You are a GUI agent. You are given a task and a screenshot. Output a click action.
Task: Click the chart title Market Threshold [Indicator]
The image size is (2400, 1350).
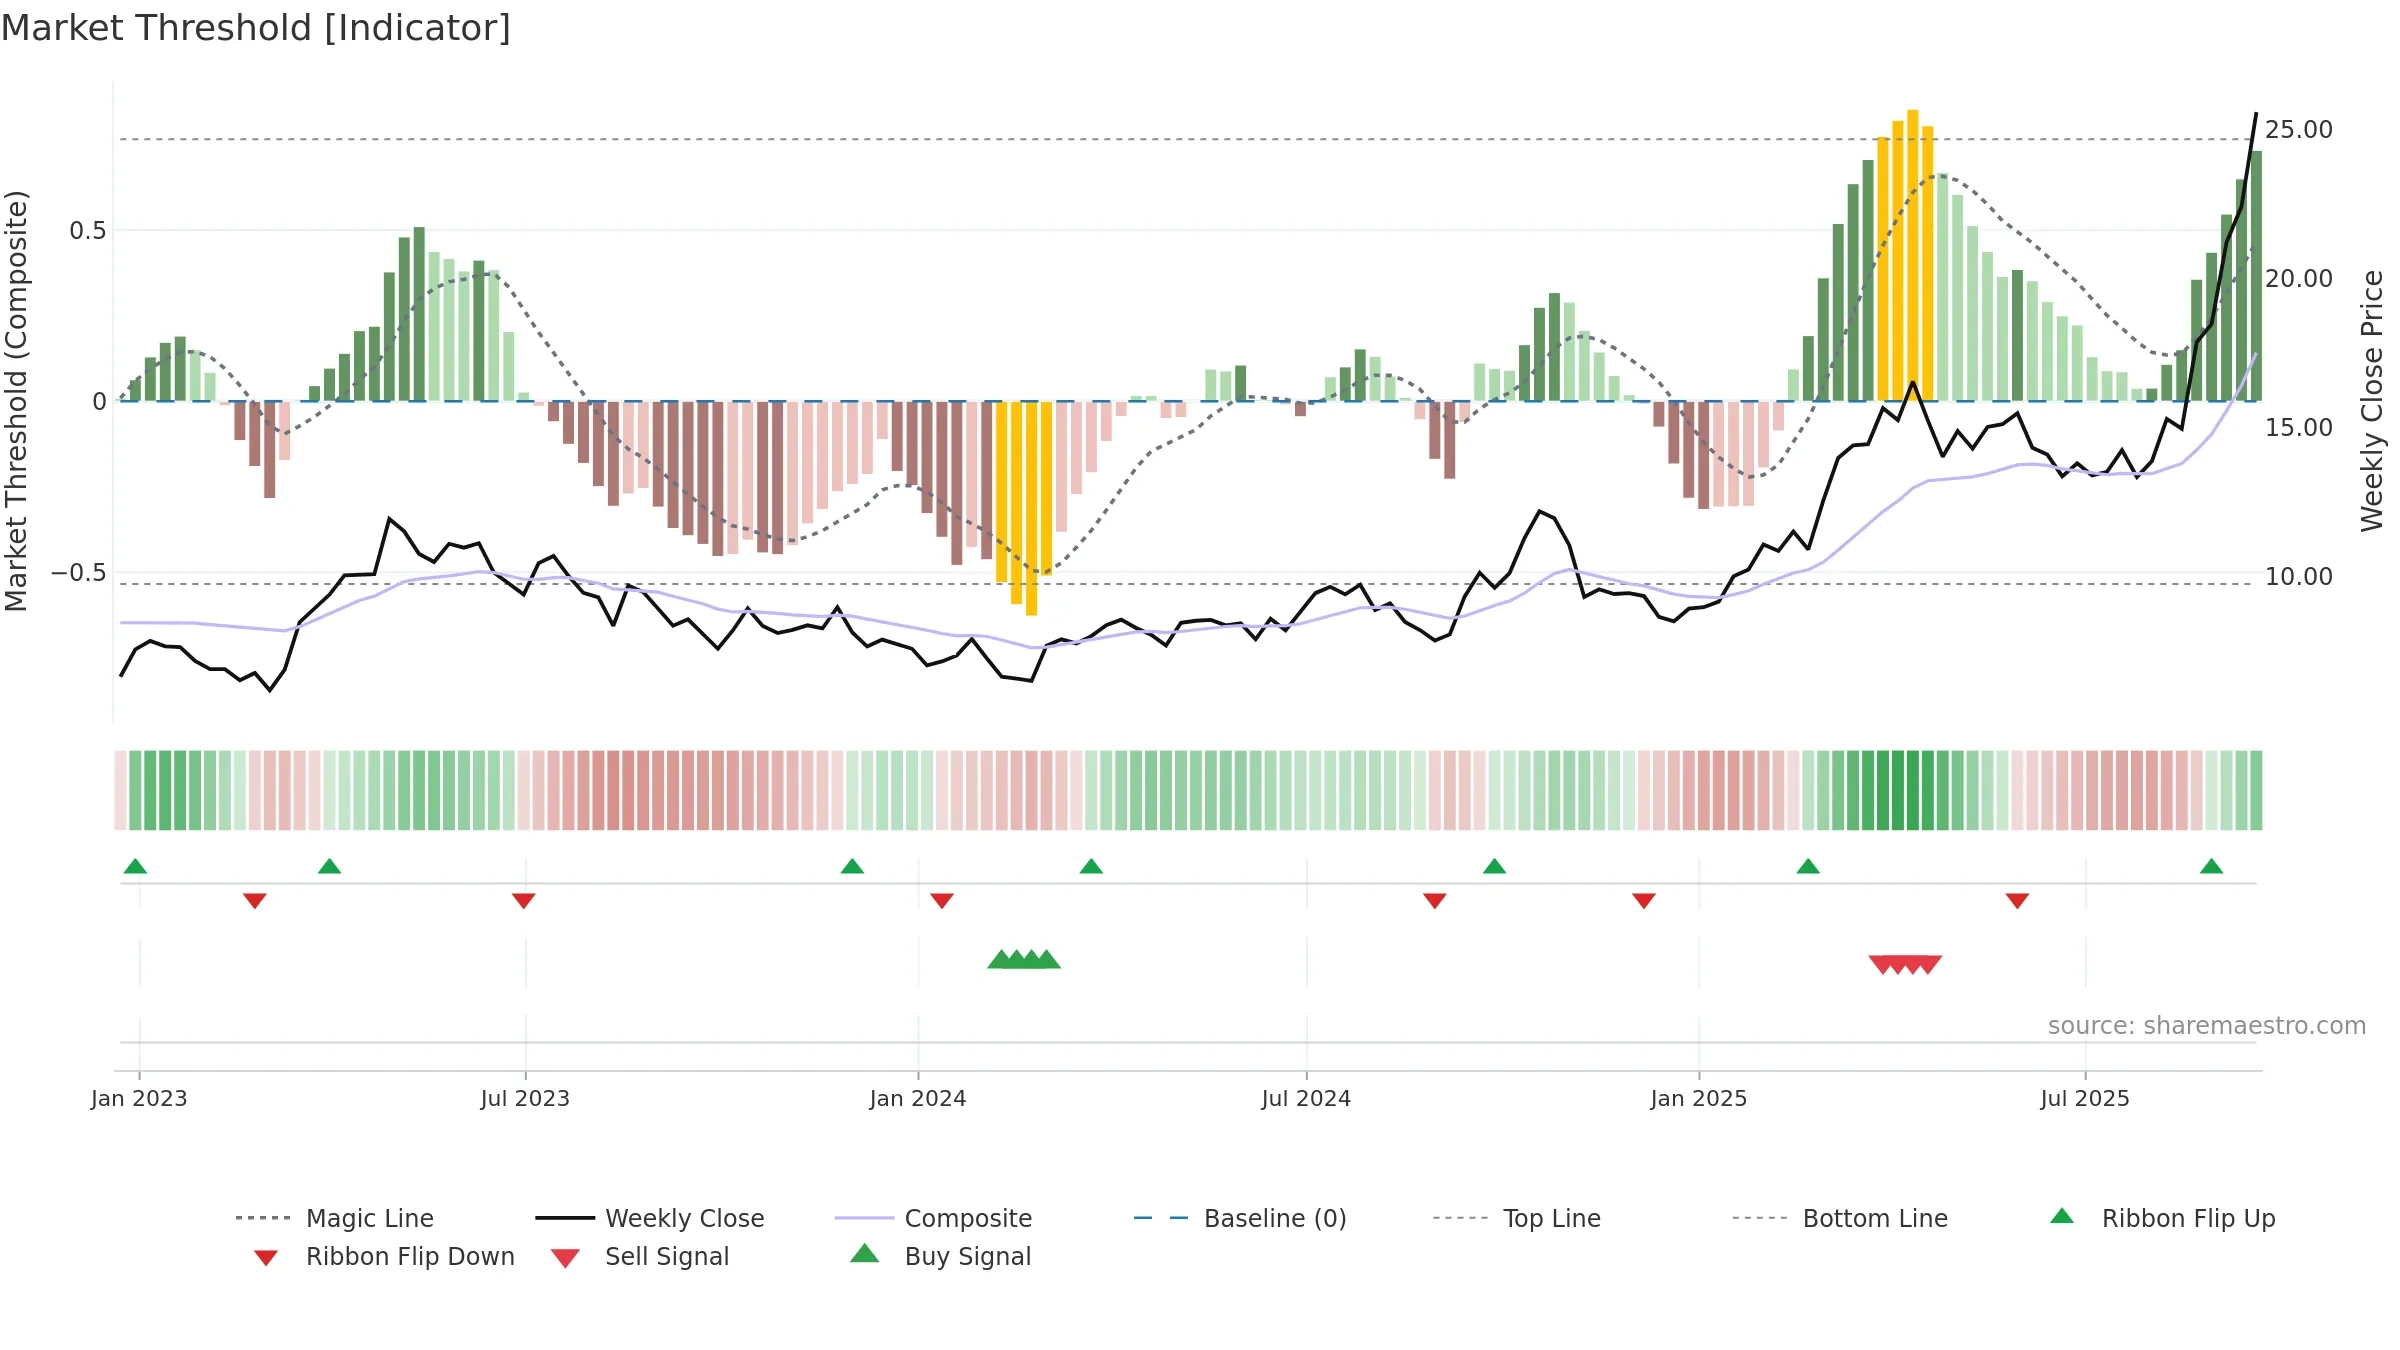click(256, 28)
